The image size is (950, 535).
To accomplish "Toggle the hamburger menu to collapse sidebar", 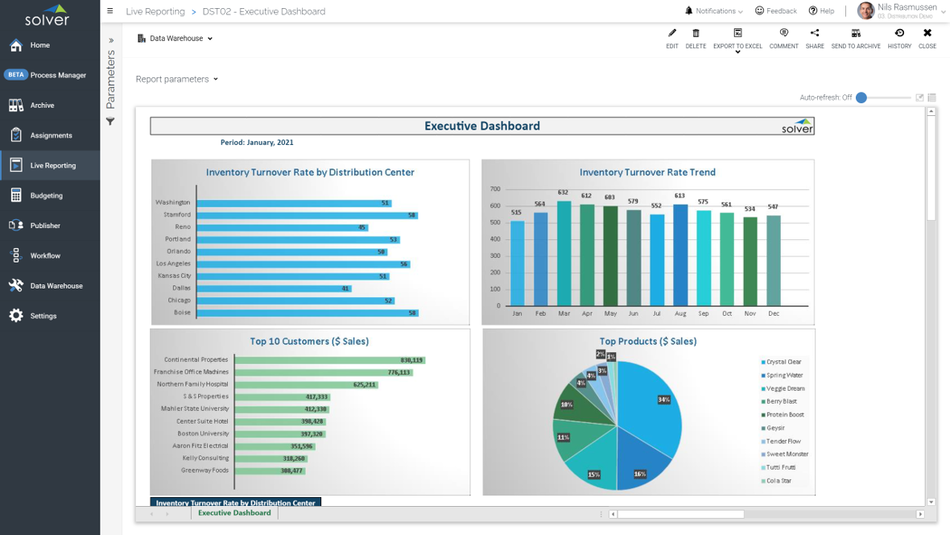I will [x=110, y=12].
